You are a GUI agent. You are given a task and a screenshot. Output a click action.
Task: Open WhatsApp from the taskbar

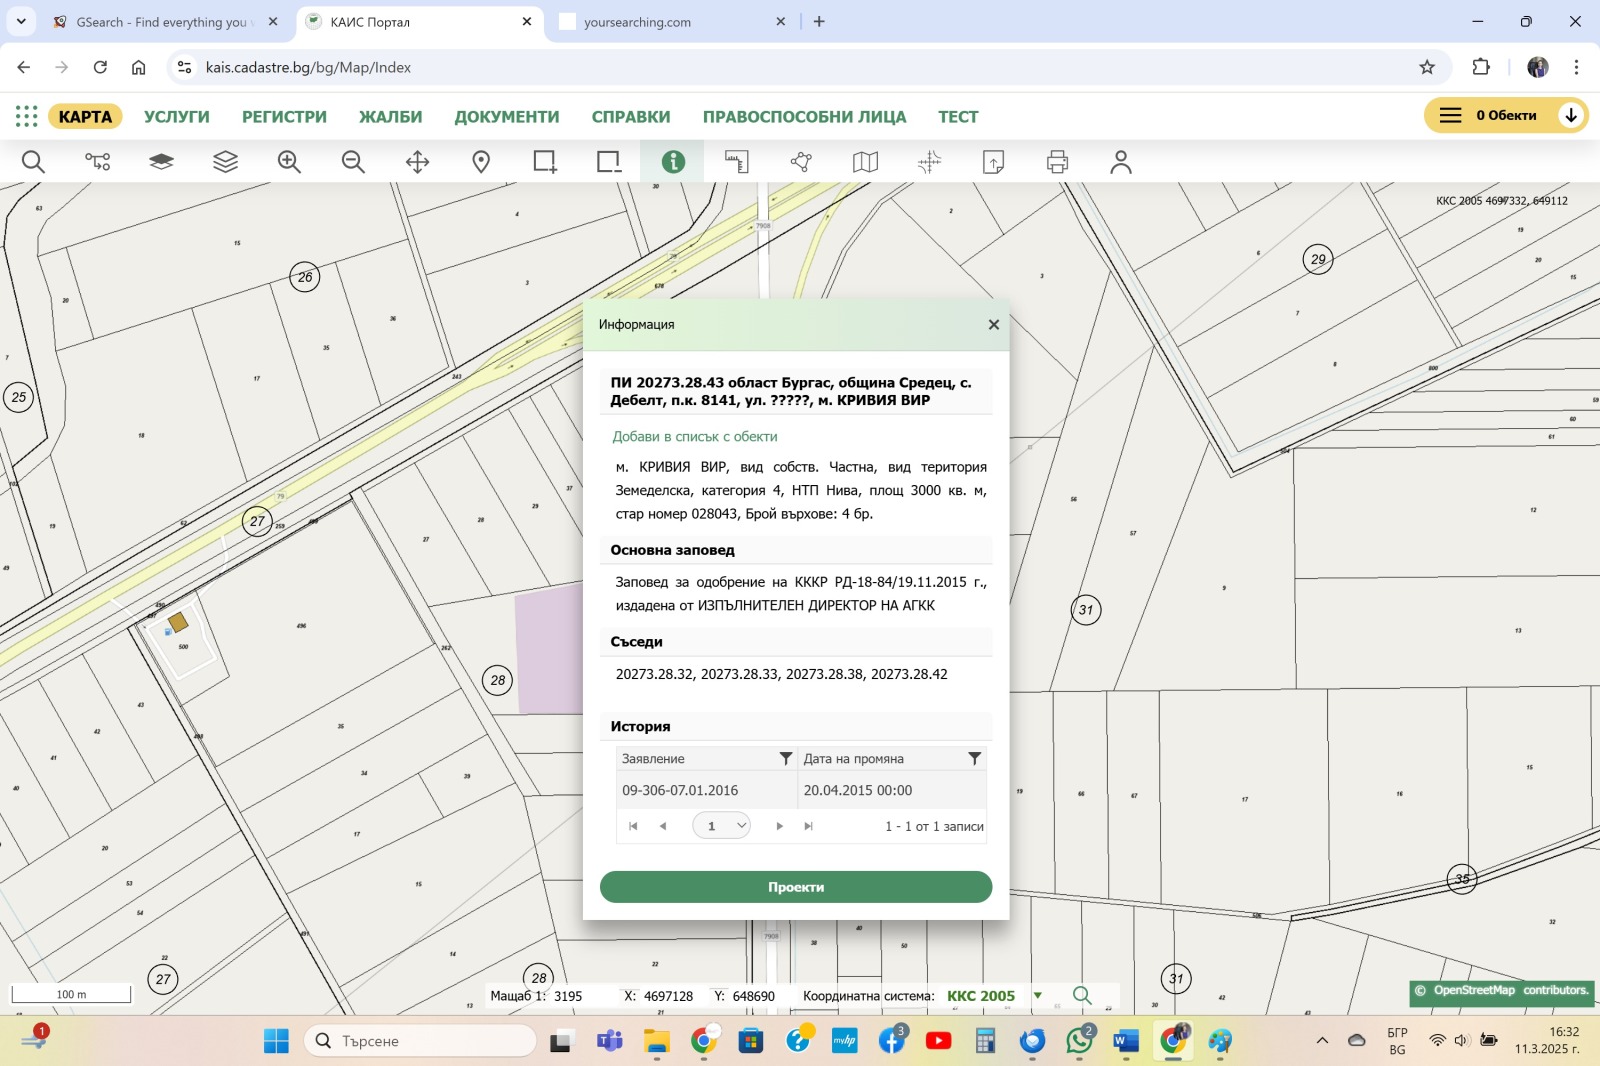(x=1078, y=1040)
